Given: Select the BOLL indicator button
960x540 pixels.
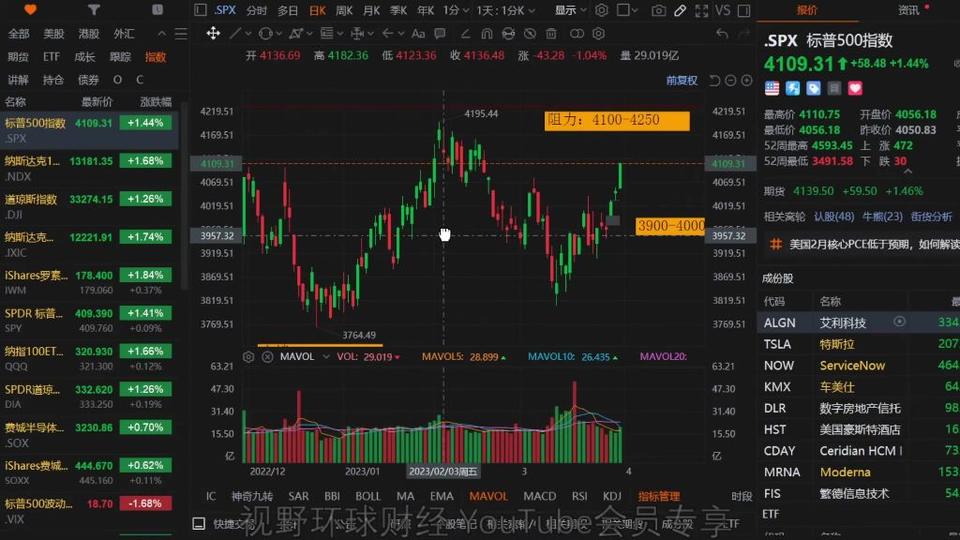Looking at the screenshot, I should [367, 496].
